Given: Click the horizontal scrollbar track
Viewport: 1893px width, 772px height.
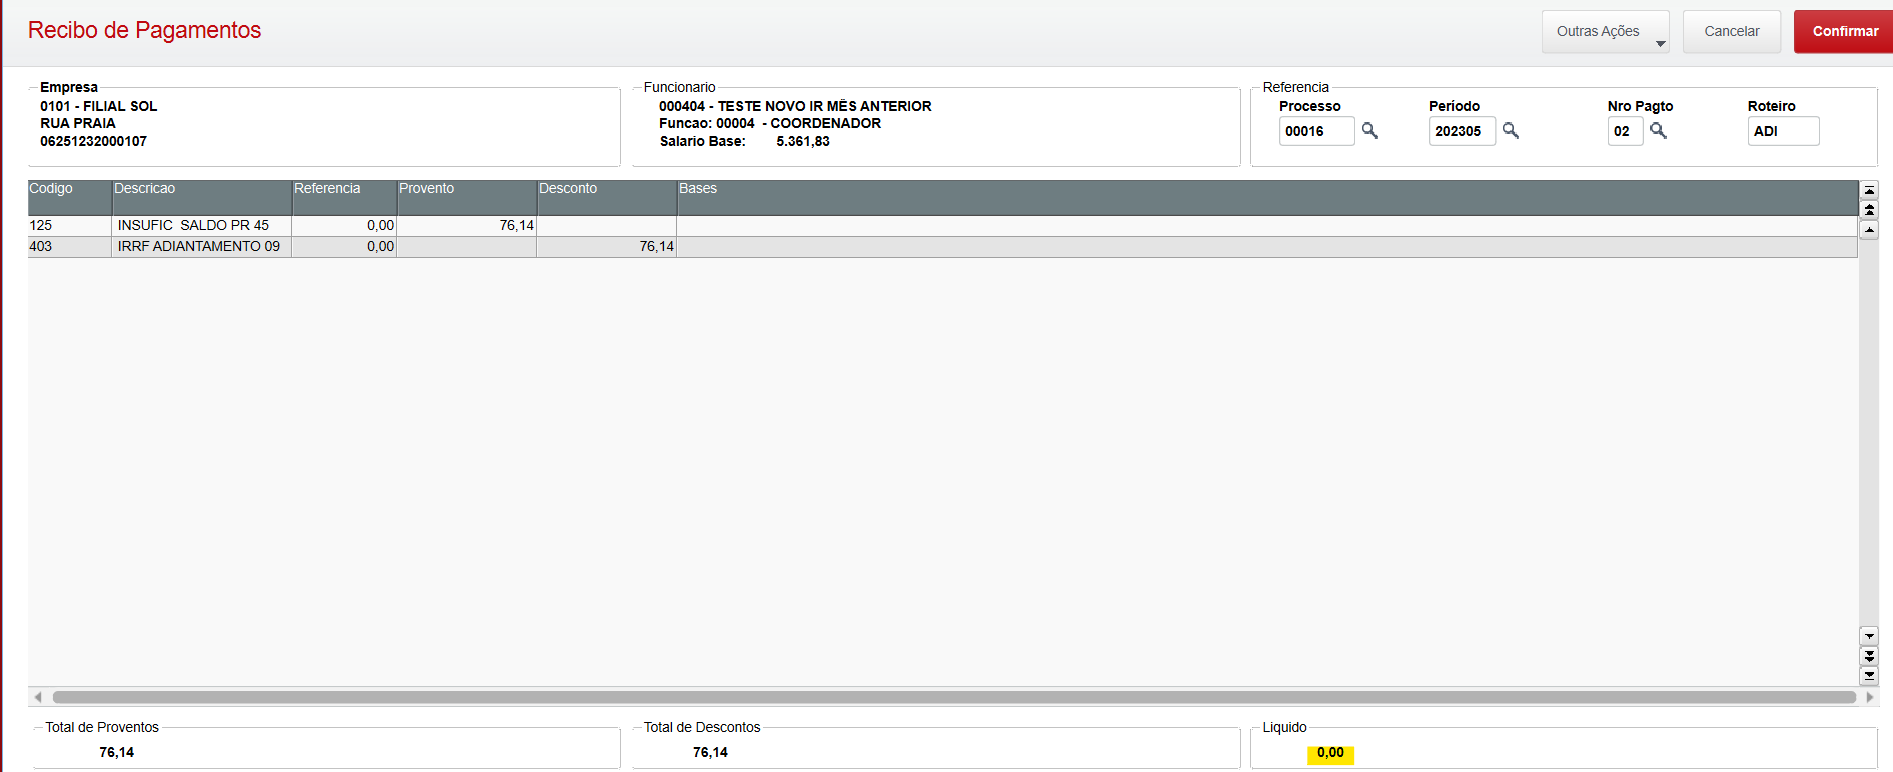Looking at the screenshot, I should click(954, 697).
